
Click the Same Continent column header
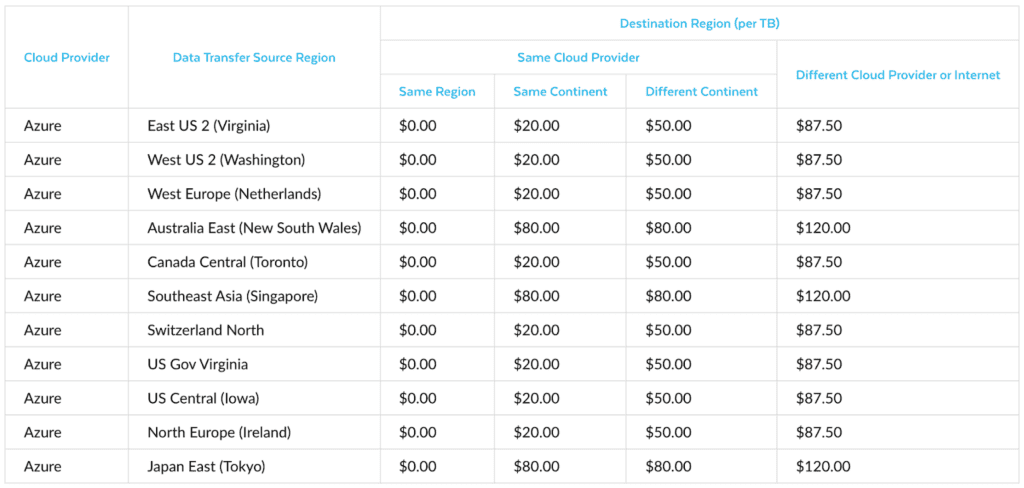[x=560, y=91]
